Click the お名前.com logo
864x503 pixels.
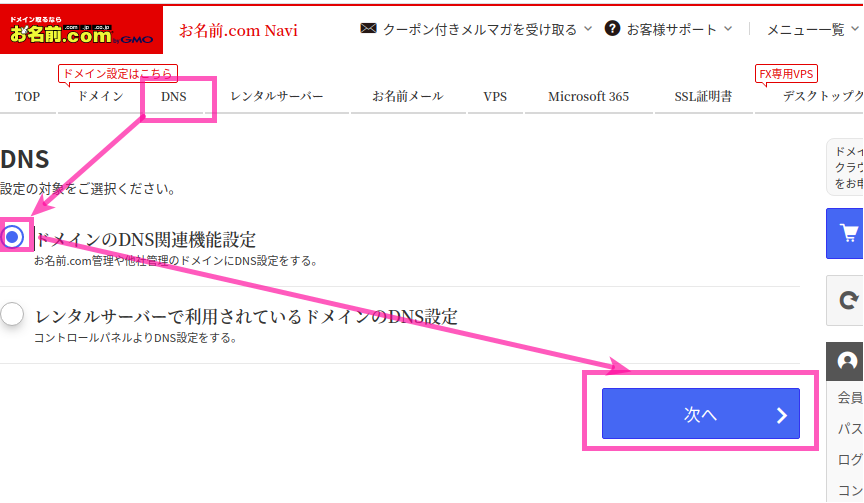(81, 30)
